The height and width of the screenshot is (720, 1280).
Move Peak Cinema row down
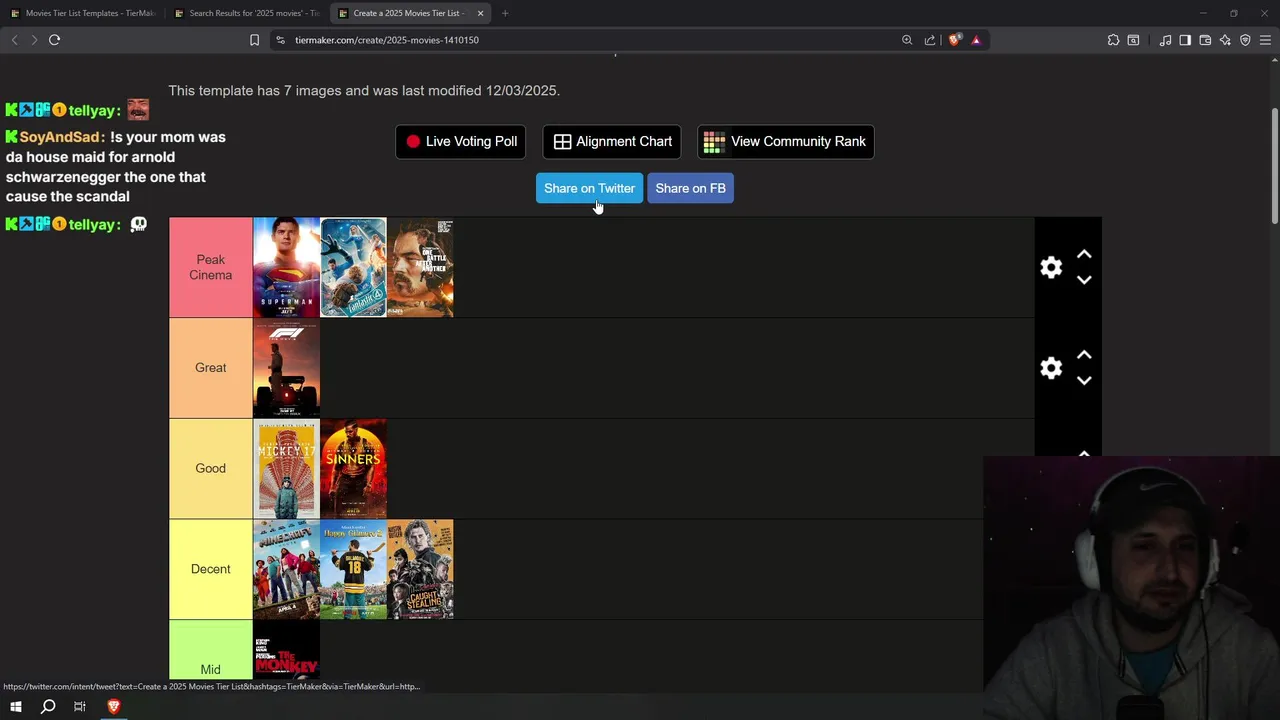pos(1084,280)
